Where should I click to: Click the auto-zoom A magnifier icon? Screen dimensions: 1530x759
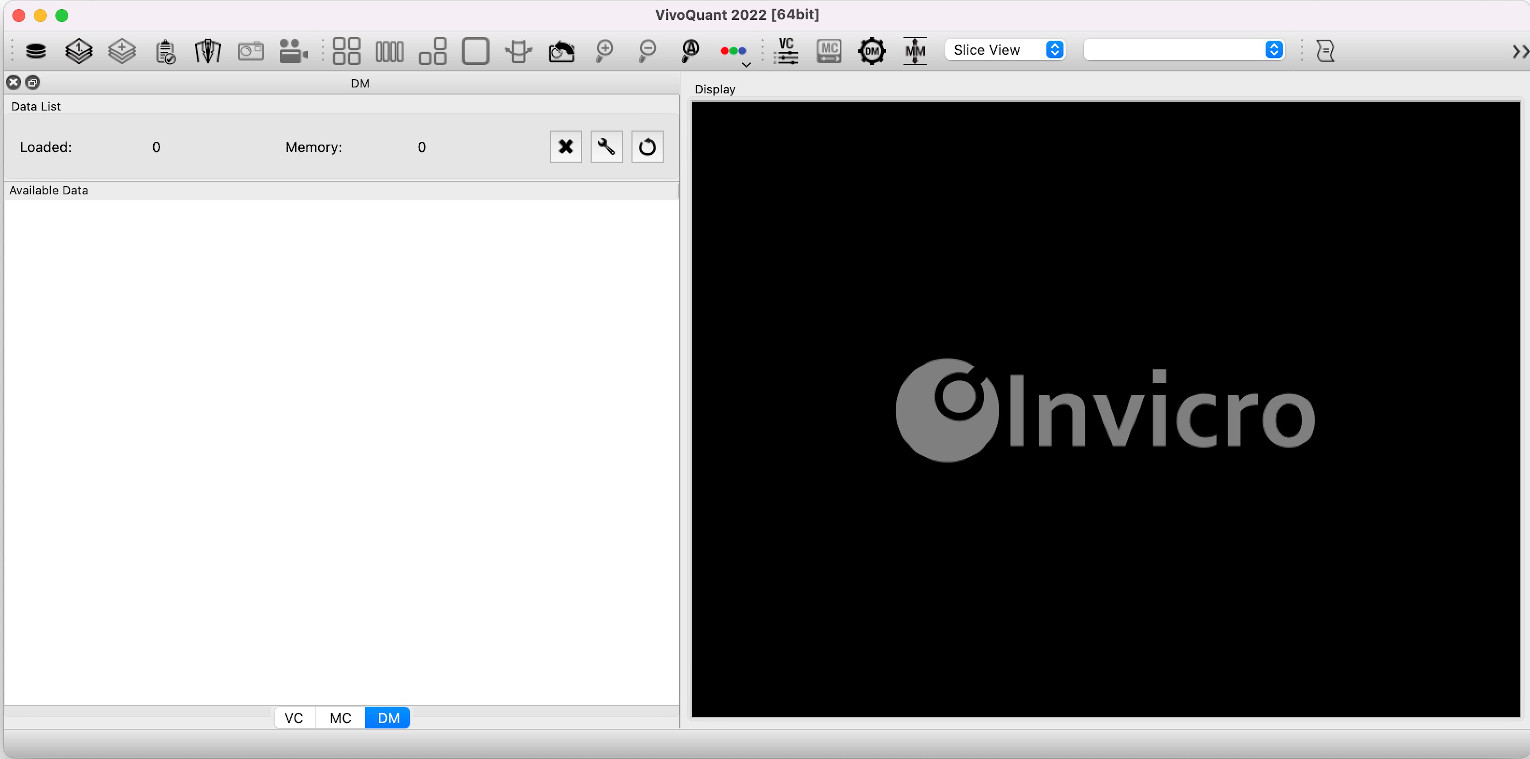click(690, 50)
